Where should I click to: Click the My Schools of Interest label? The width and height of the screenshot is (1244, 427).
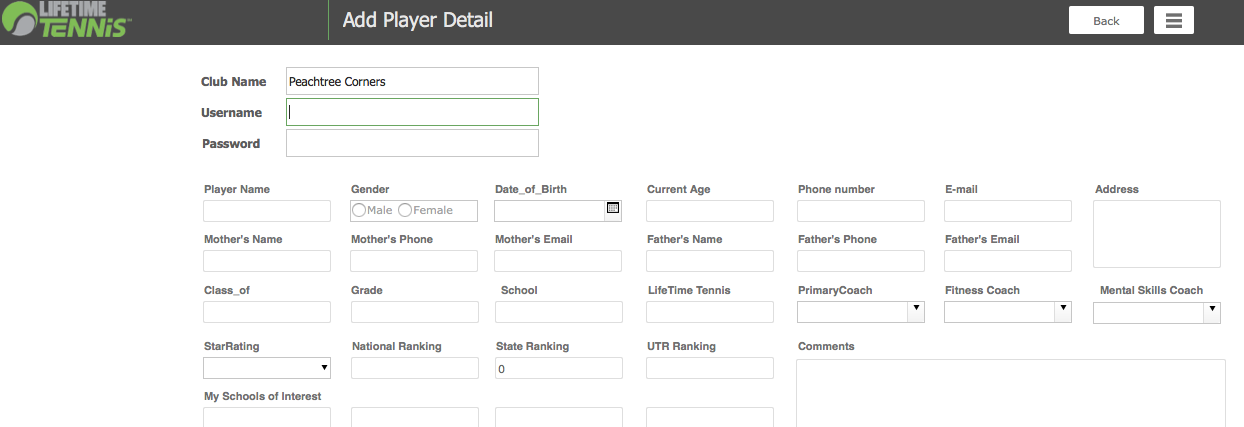263,396
